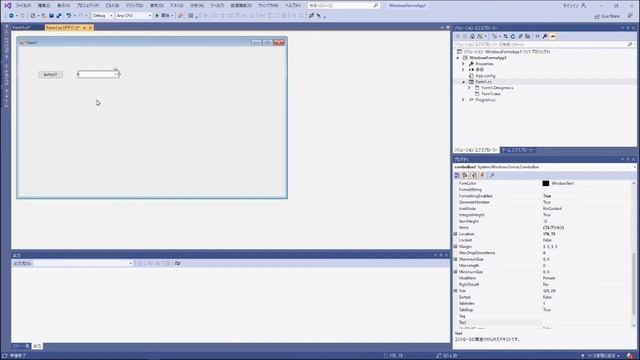The height and width of the screenshot is (360, 640).
Task: Click the sign-in account icon
Action: 583,6
